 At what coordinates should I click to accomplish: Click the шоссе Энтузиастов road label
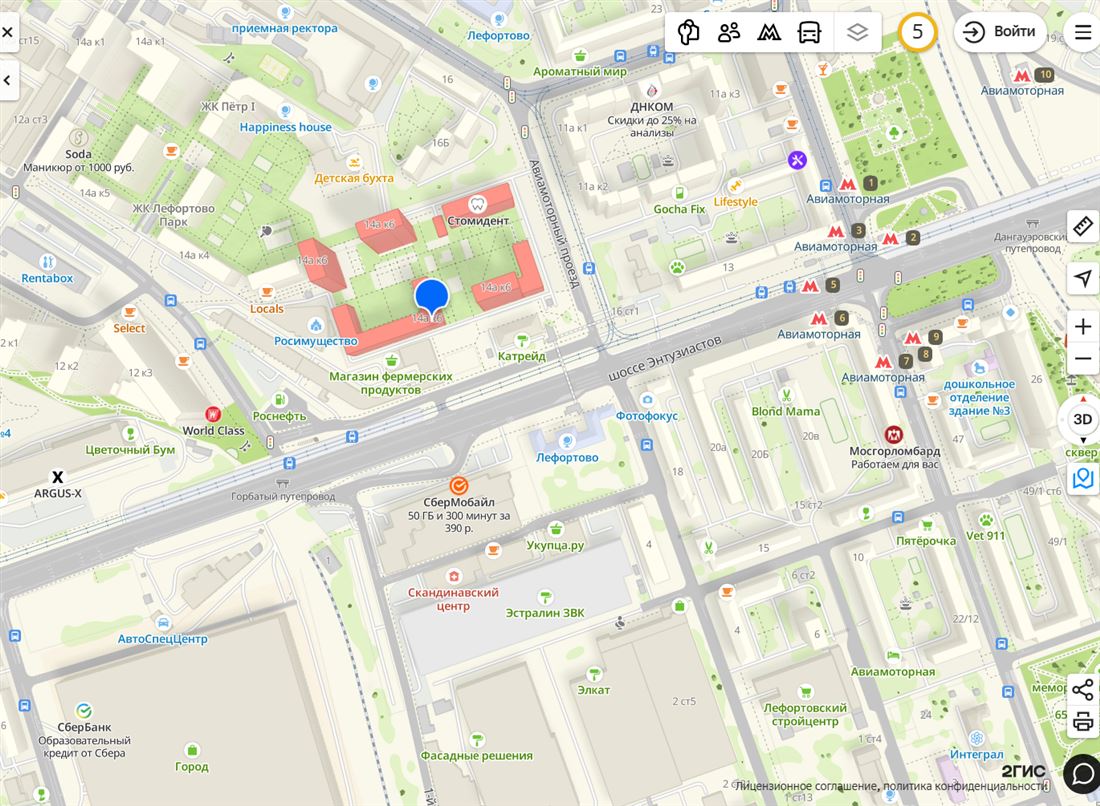pos(665,358)
